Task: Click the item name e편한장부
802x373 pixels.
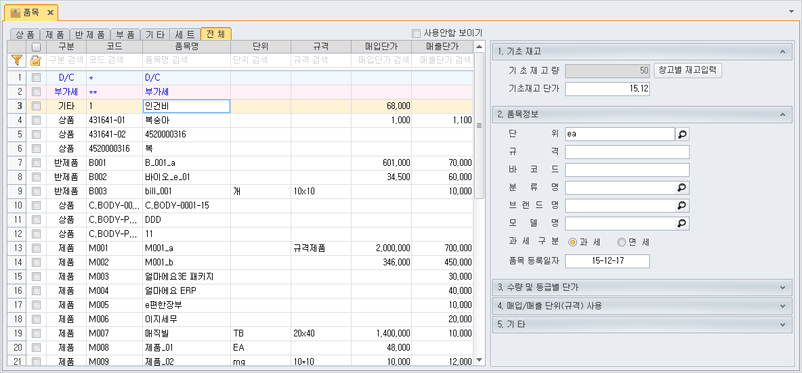Action: (186, 305)
